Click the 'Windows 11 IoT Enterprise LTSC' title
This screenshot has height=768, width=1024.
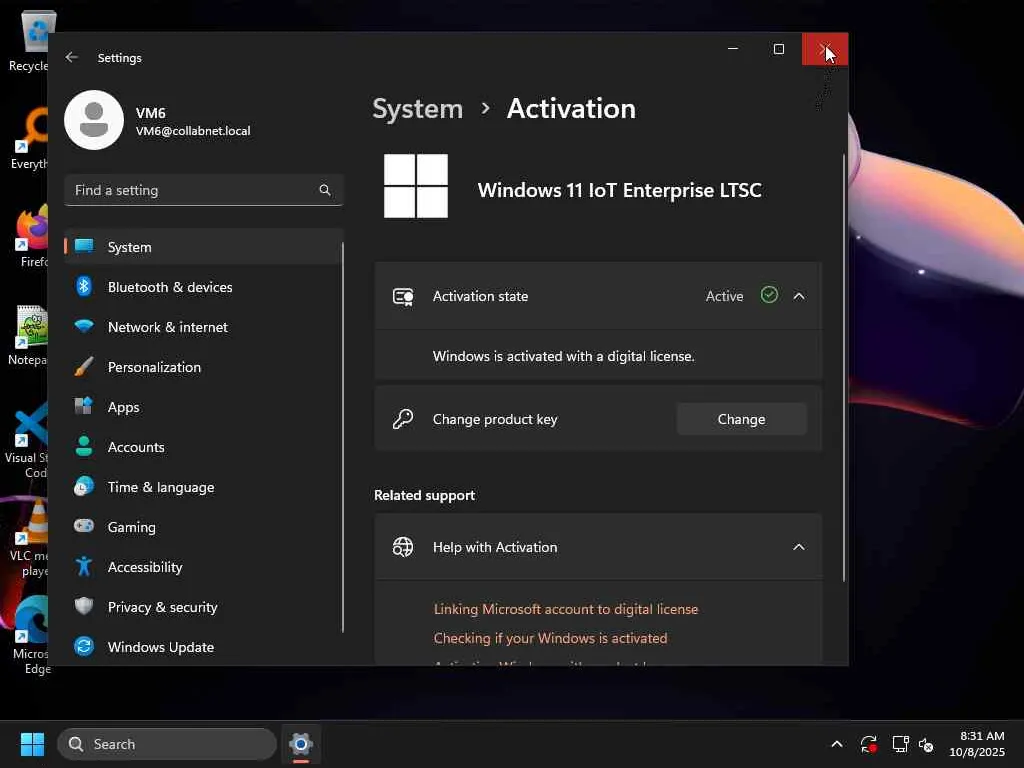point(619,190)
